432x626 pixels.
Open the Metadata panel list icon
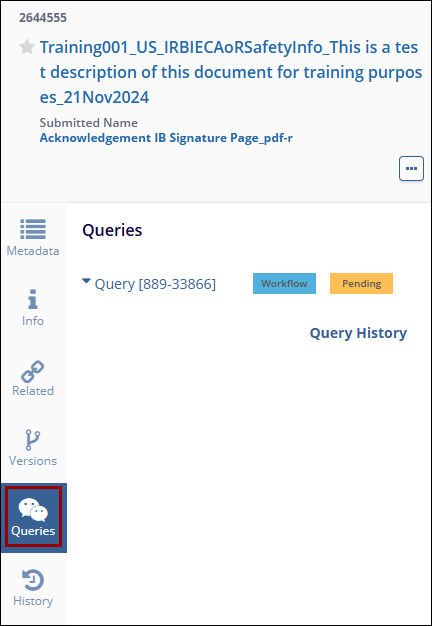coord(33,229)
